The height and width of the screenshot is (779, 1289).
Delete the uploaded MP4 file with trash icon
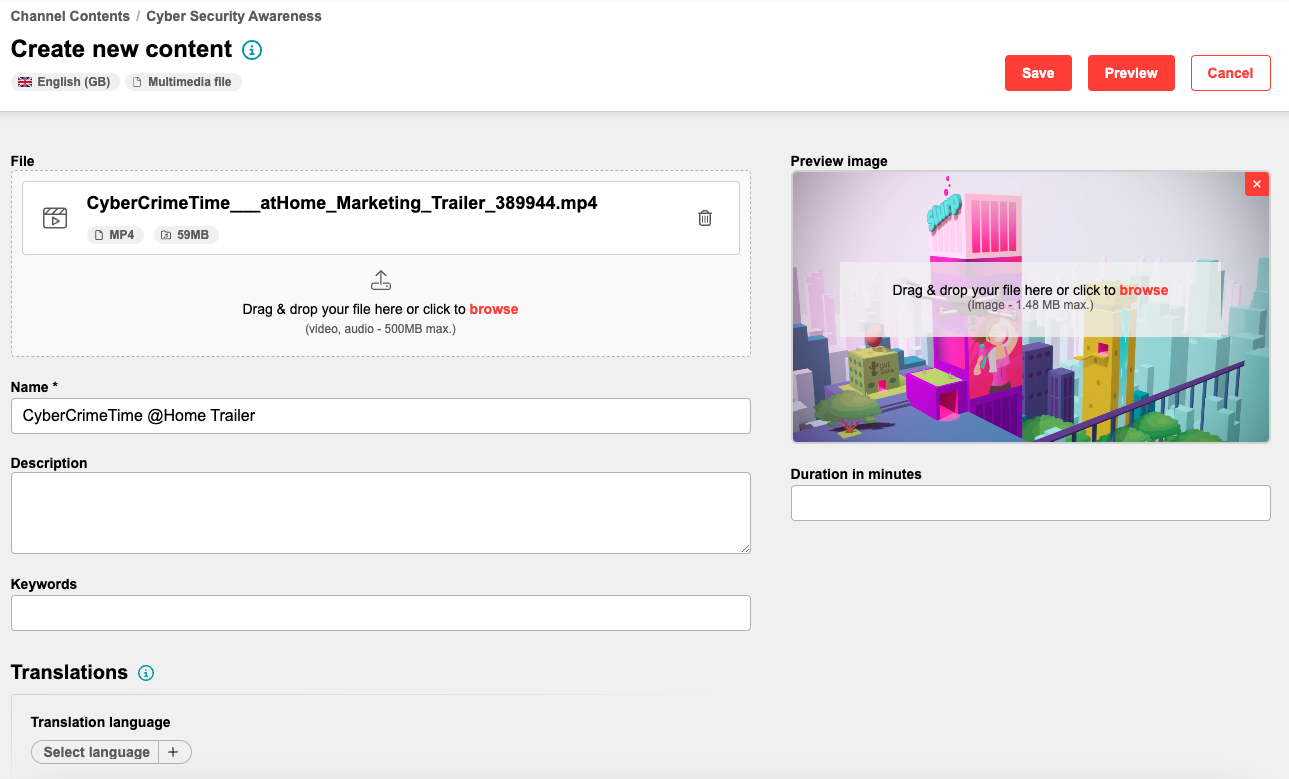(x=705, y=218)
